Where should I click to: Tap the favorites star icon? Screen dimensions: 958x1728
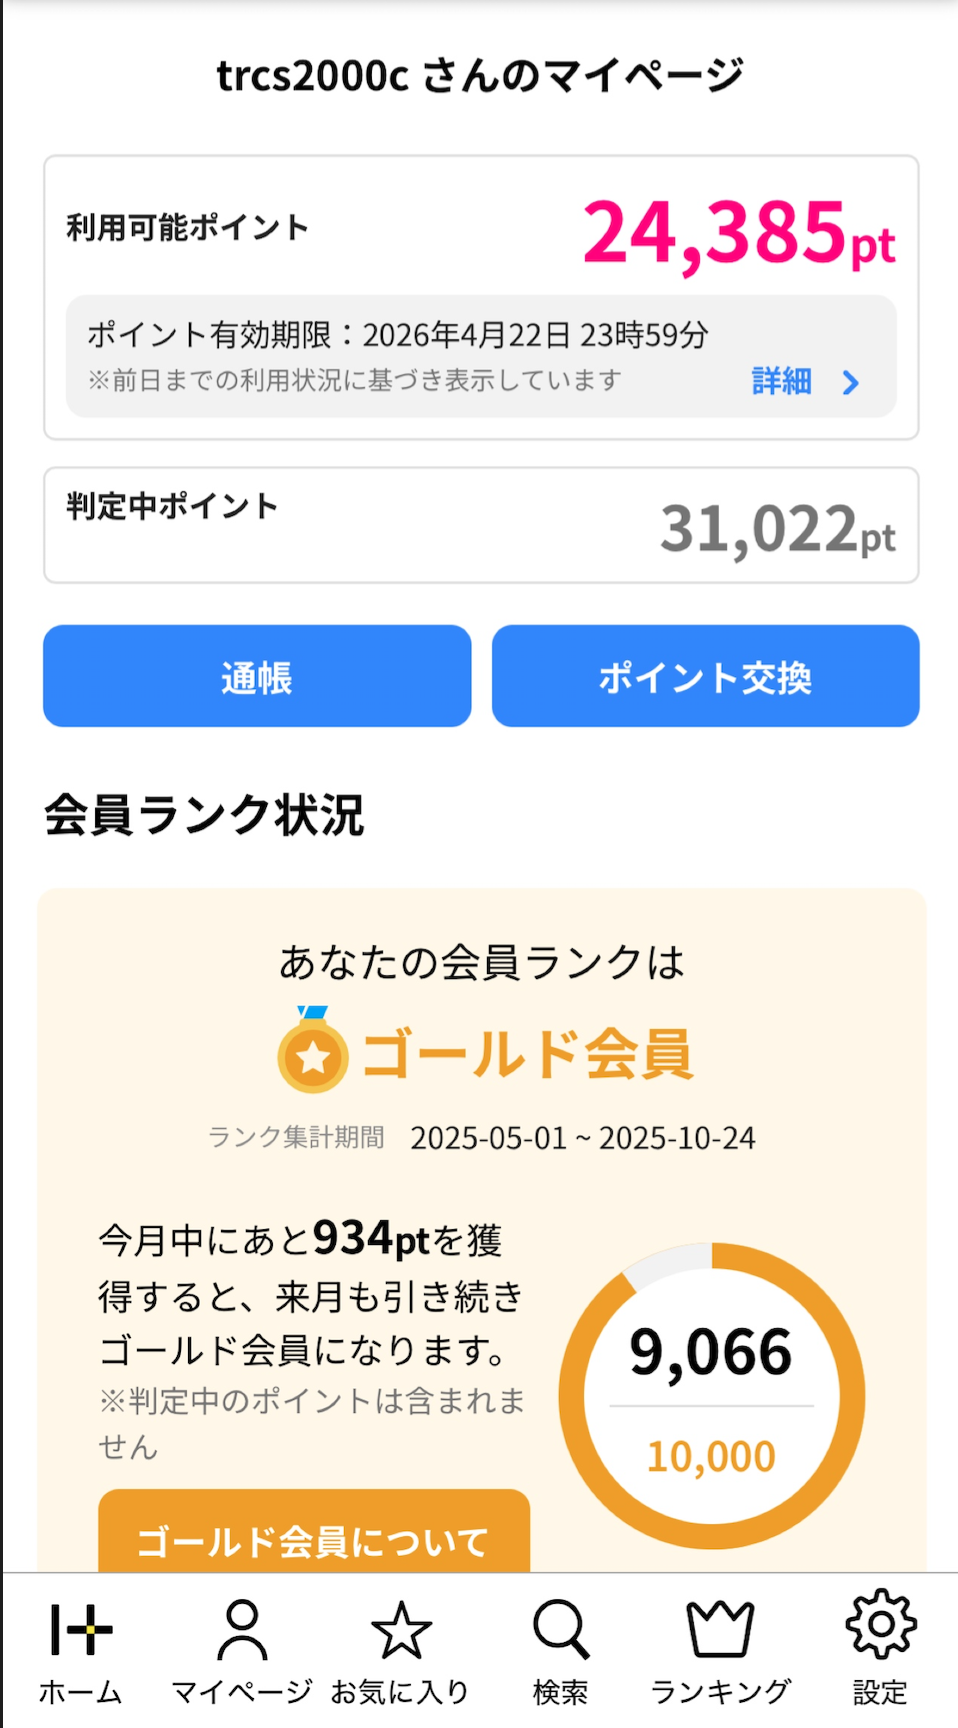401,1630
